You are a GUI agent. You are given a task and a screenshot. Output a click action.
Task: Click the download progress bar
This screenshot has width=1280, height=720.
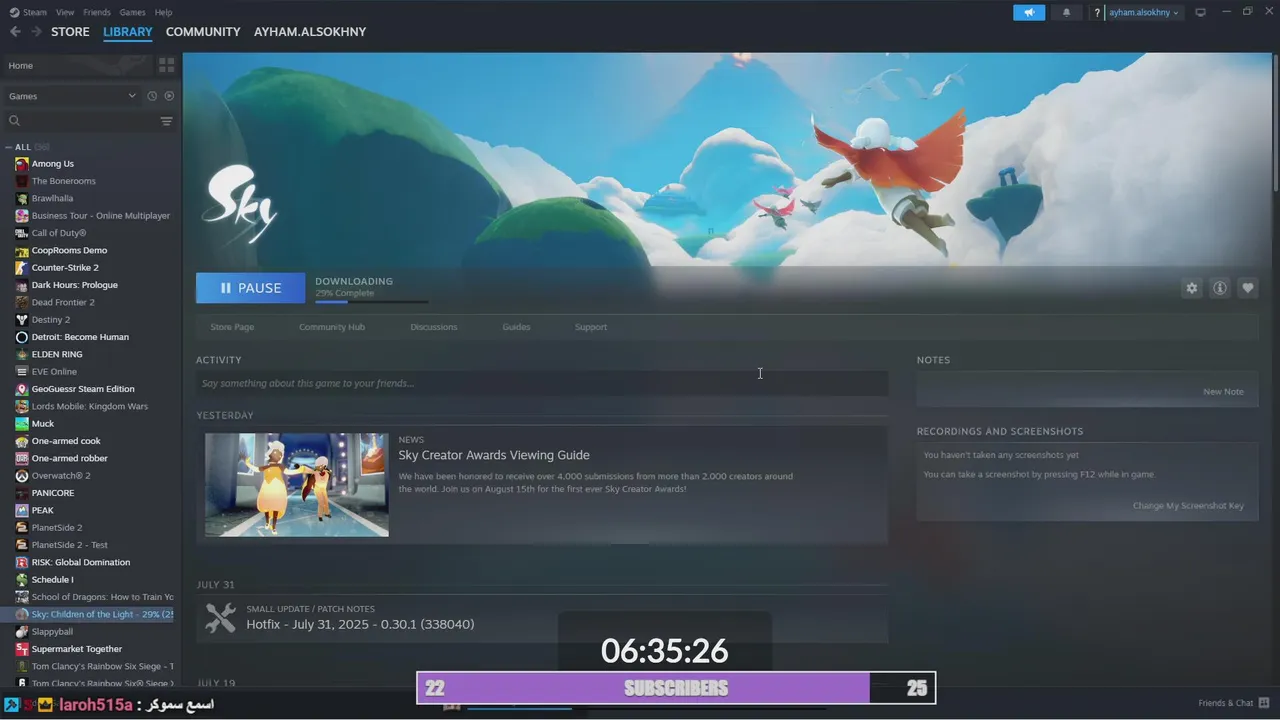coord(371,301)
